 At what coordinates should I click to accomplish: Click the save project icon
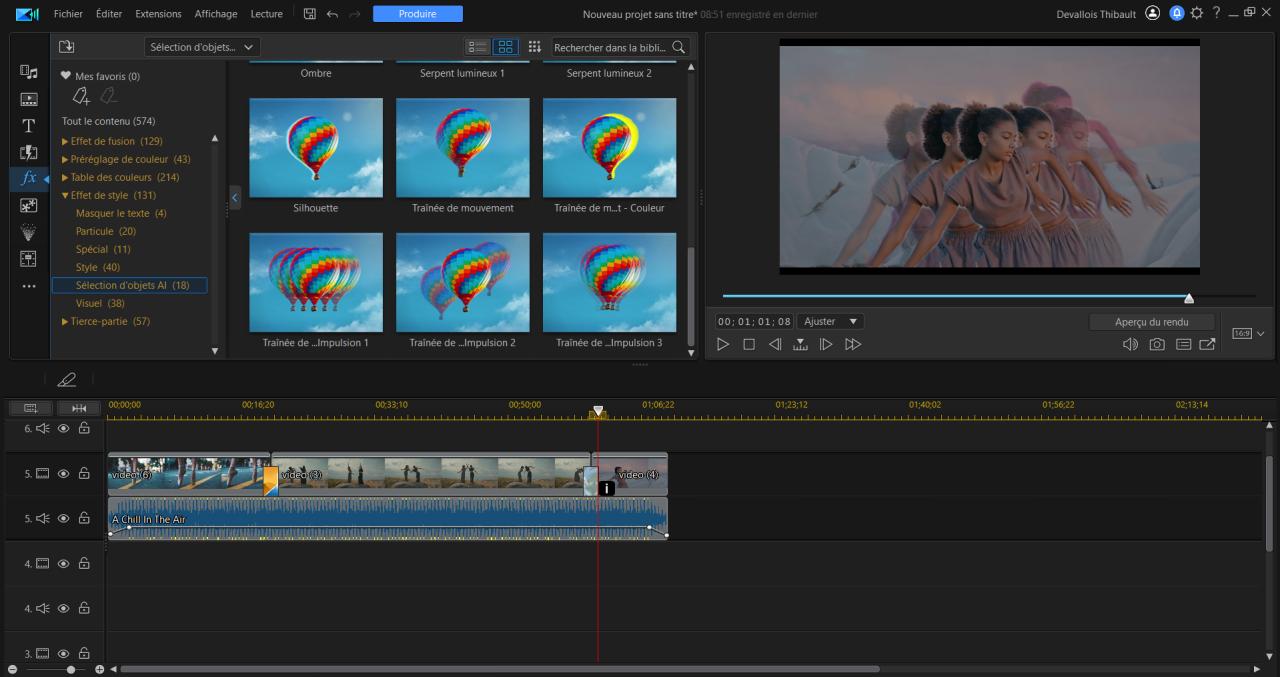pos(310,14)
